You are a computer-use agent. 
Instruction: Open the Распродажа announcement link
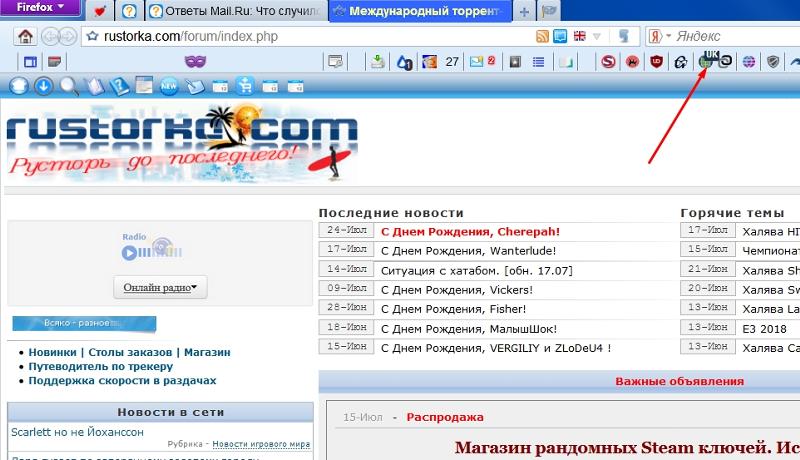tap(445, 417)
